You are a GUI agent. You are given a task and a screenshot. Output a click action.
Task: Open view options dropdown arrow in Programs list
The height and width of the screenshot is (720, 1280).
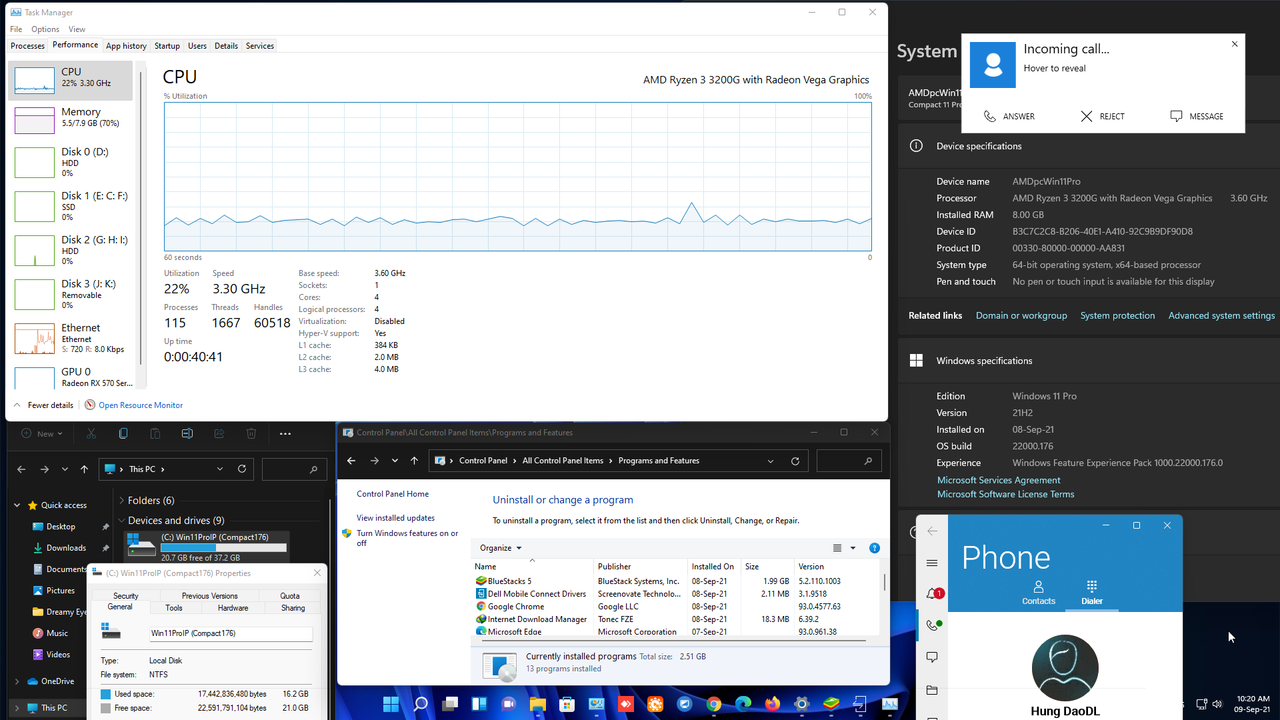click(853, 548)
